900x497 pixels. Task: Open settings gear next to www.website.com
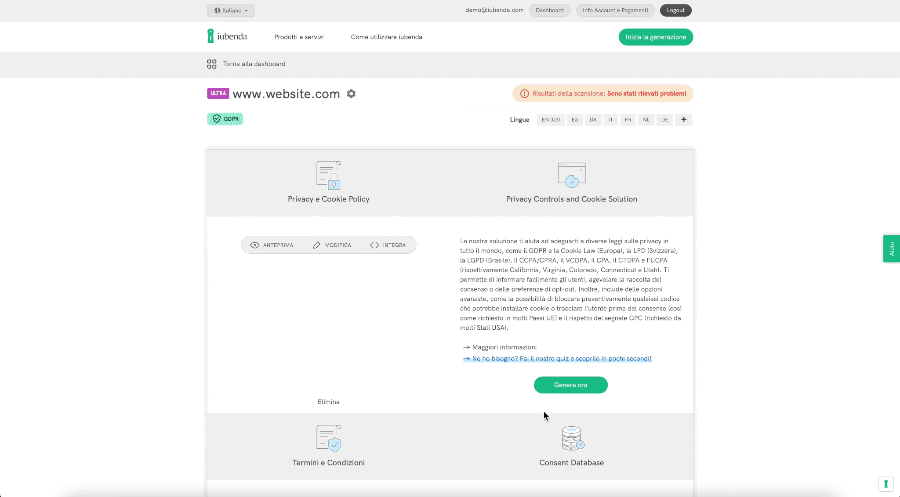click(351, 94)
